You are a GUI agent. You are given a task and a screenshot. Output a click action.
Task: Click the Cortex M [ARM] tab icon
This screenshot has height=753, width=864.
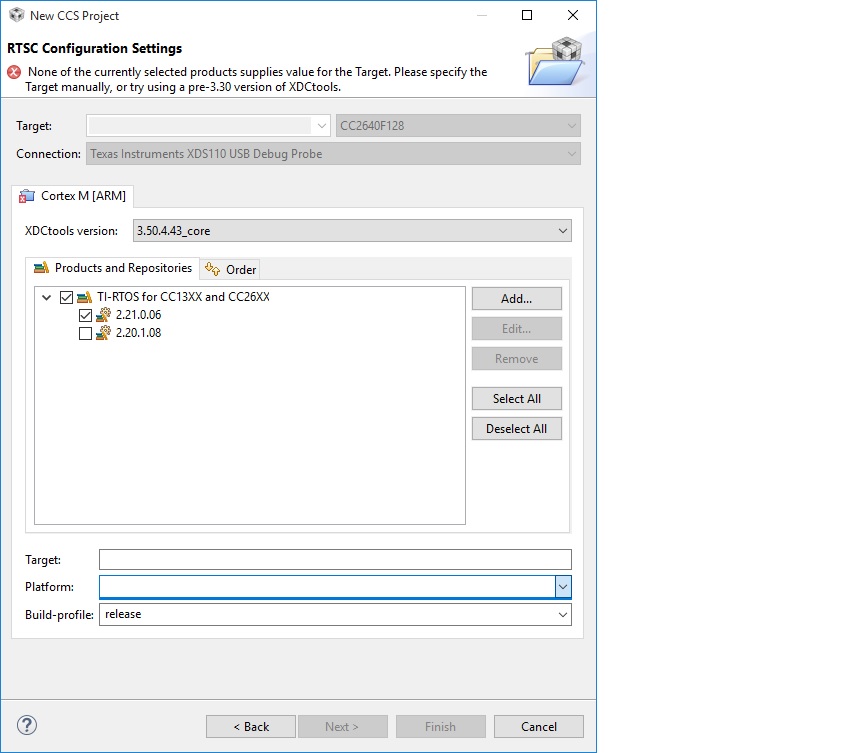tap(26, 196)
